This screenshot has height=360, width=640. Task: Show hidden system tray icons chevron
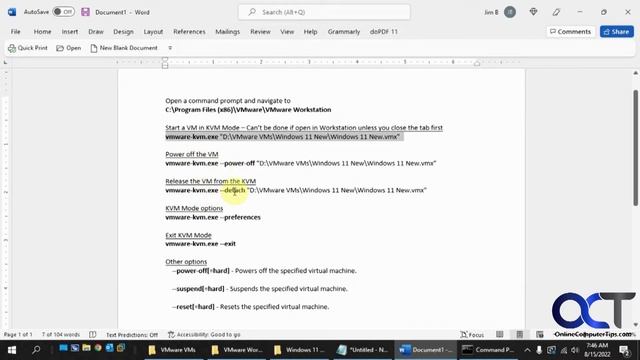coord(527,350)
